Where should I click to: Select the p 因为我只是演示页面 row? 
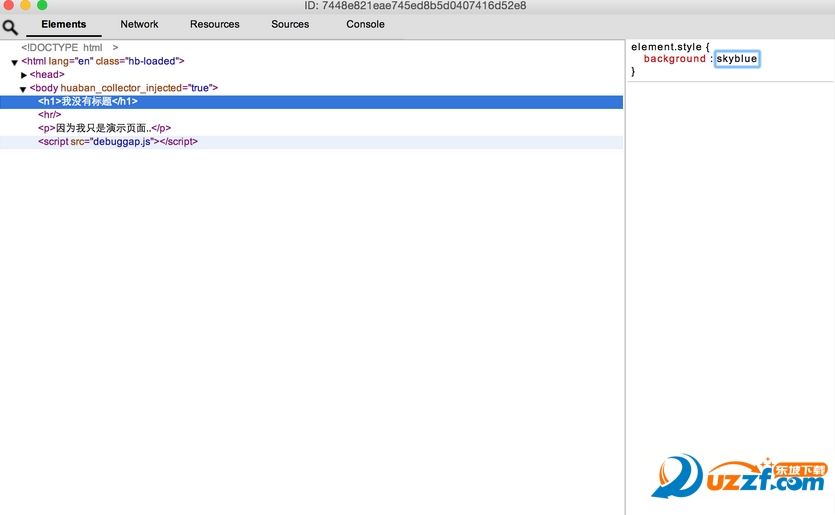pyautogui.click(x=312, y=128)
